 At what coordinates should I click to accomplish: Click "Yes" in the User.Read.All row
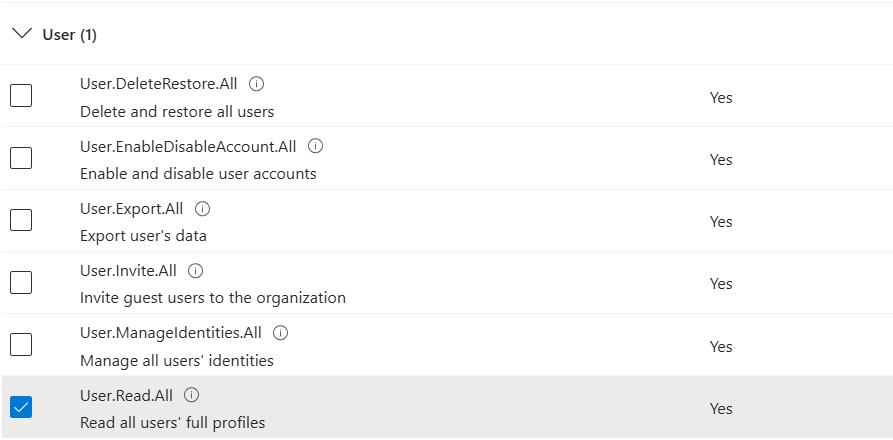point(720,409)
